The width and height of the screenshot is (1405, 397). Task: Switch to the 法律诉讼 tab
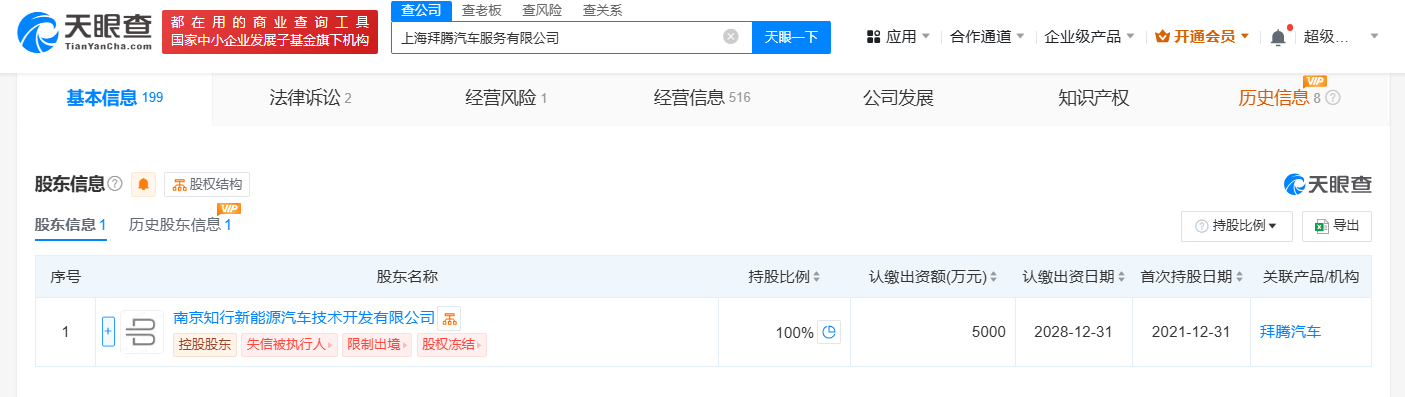pyautogui.click(x=311, y=98)
